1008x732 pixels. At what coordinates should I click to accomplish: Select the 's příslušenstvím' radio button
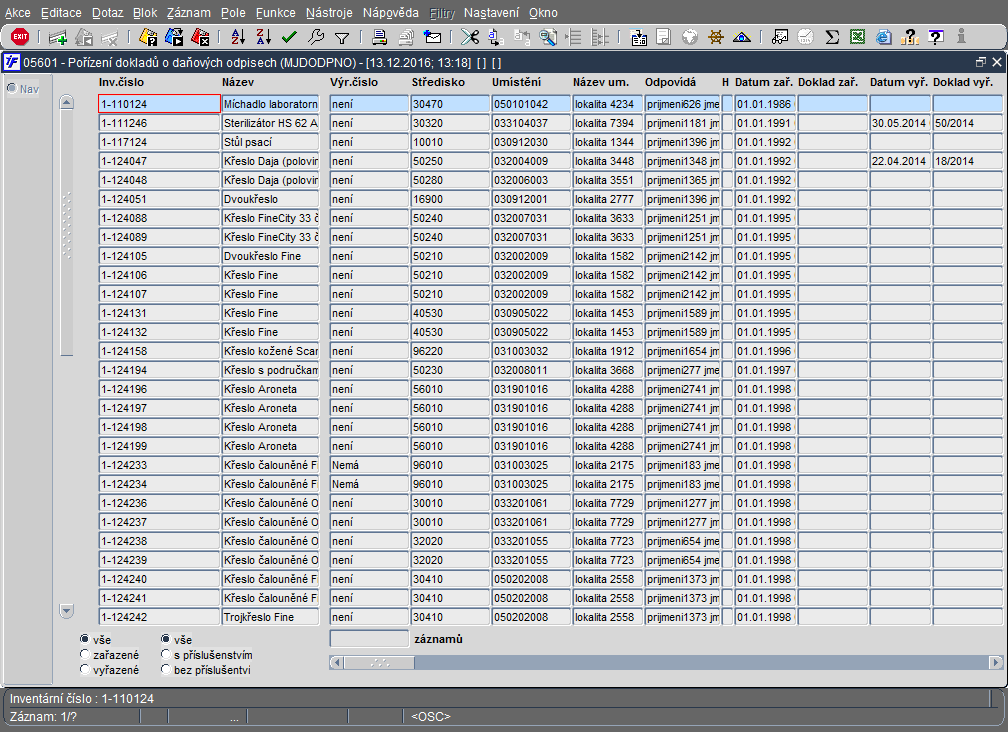pos(166,655)
